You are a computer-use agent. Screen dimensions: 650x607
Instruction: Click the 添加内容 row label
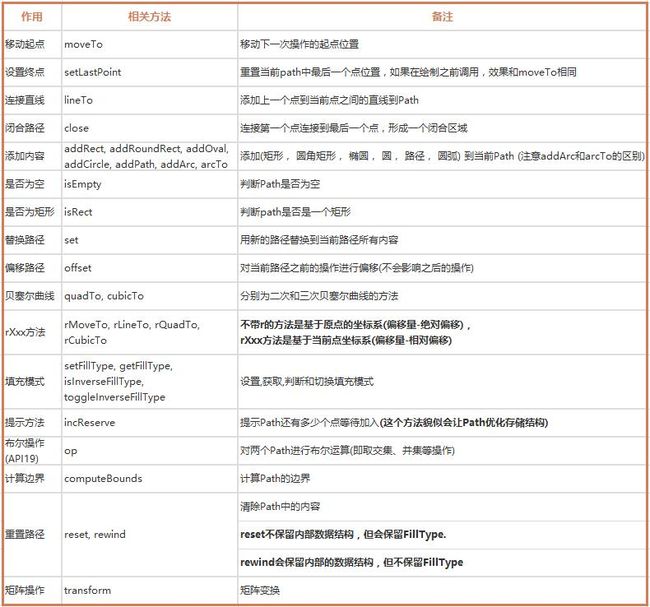[x=25, y=156]
